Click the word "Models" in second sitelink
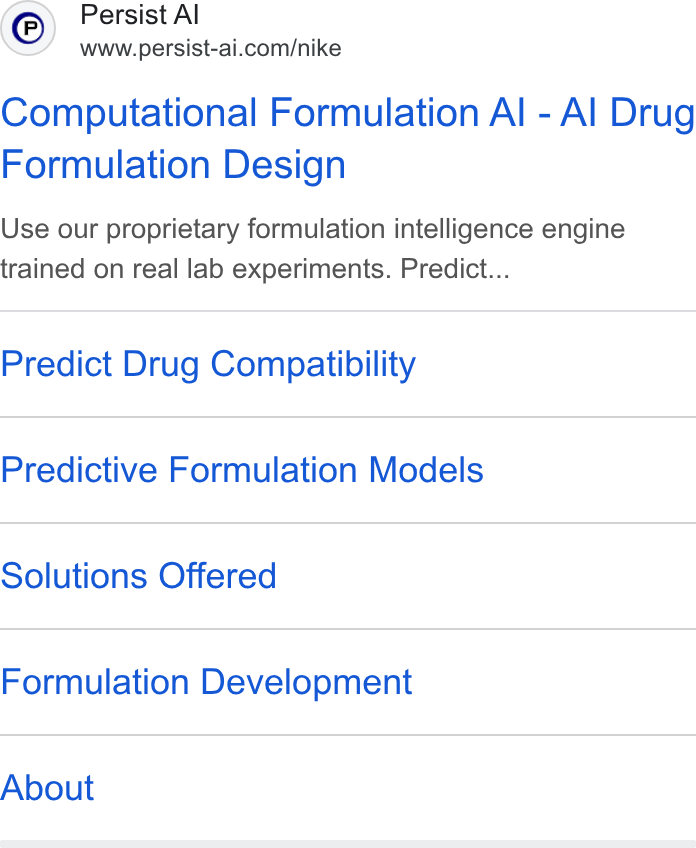Viewport: 696px width, 848px height. [426, 469]
